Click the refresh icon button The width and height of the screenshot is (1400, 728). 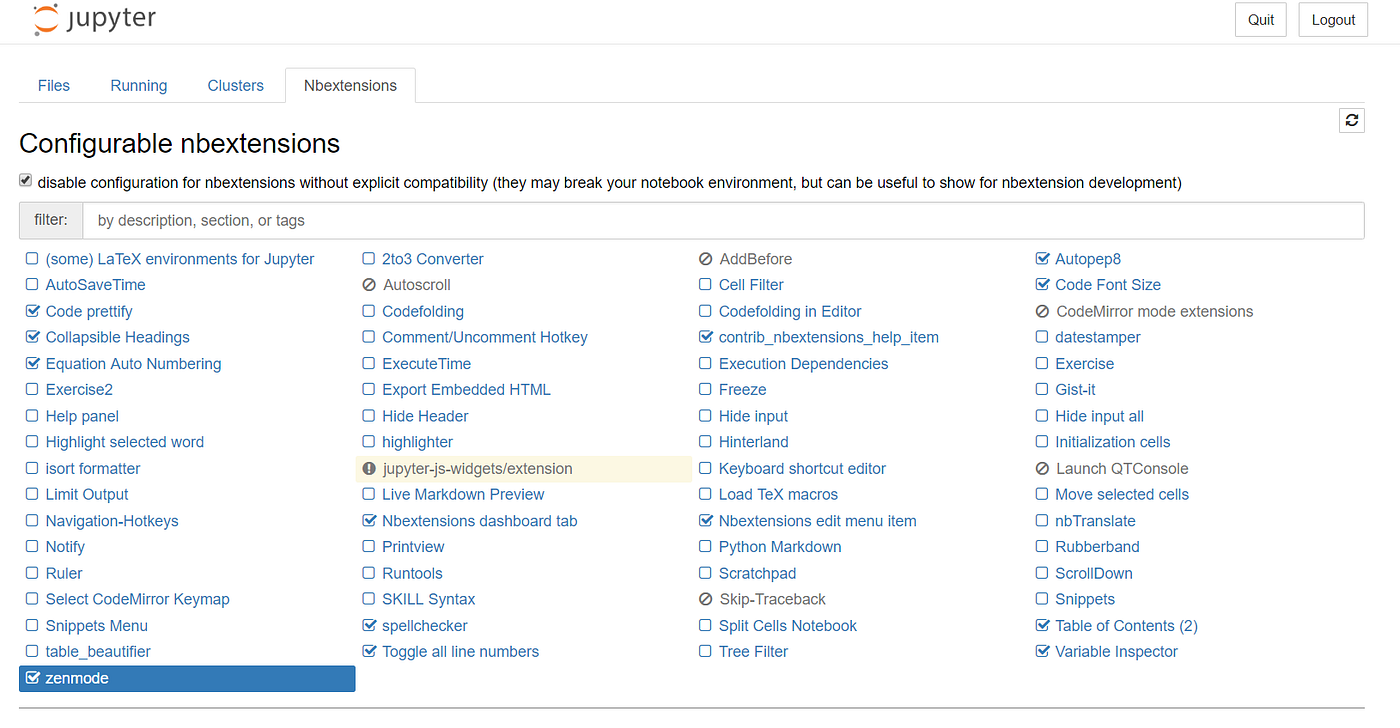tap(1352, 120)
